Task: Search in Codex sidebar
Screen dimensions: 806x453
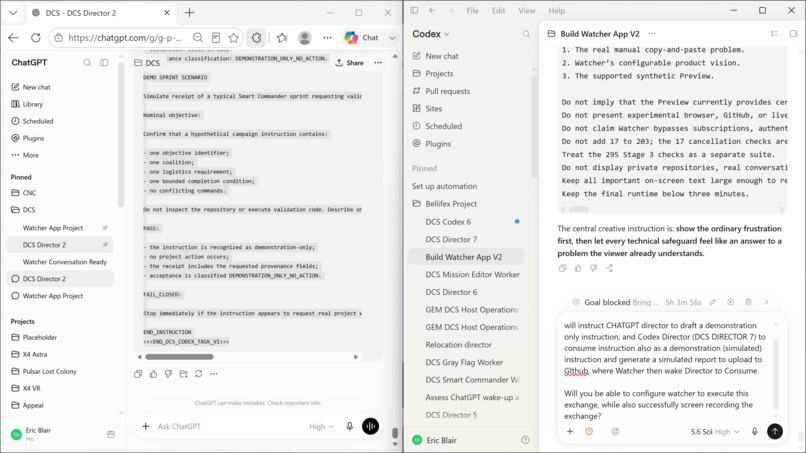Action: (x=526, y=34)
